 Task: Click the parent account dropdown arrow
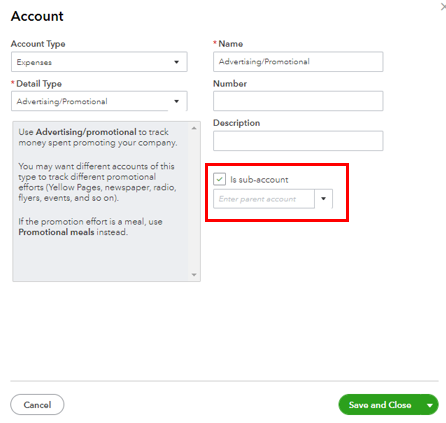323,199
